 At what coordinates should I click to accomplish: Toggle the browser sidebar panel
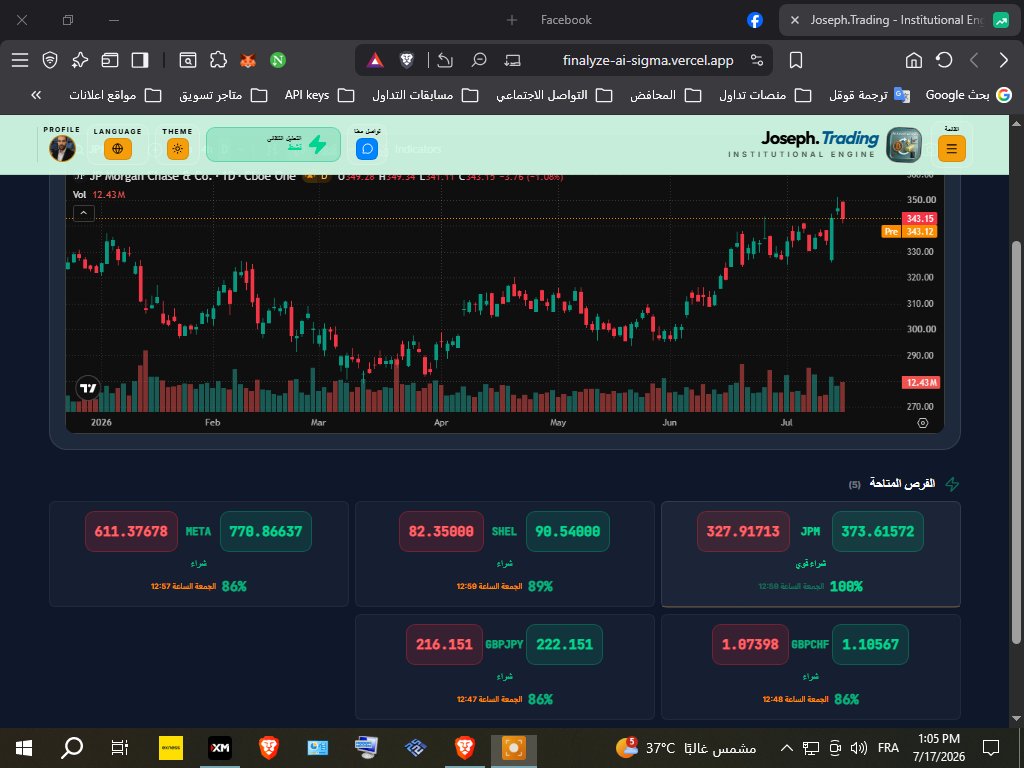tap(140, 60)
